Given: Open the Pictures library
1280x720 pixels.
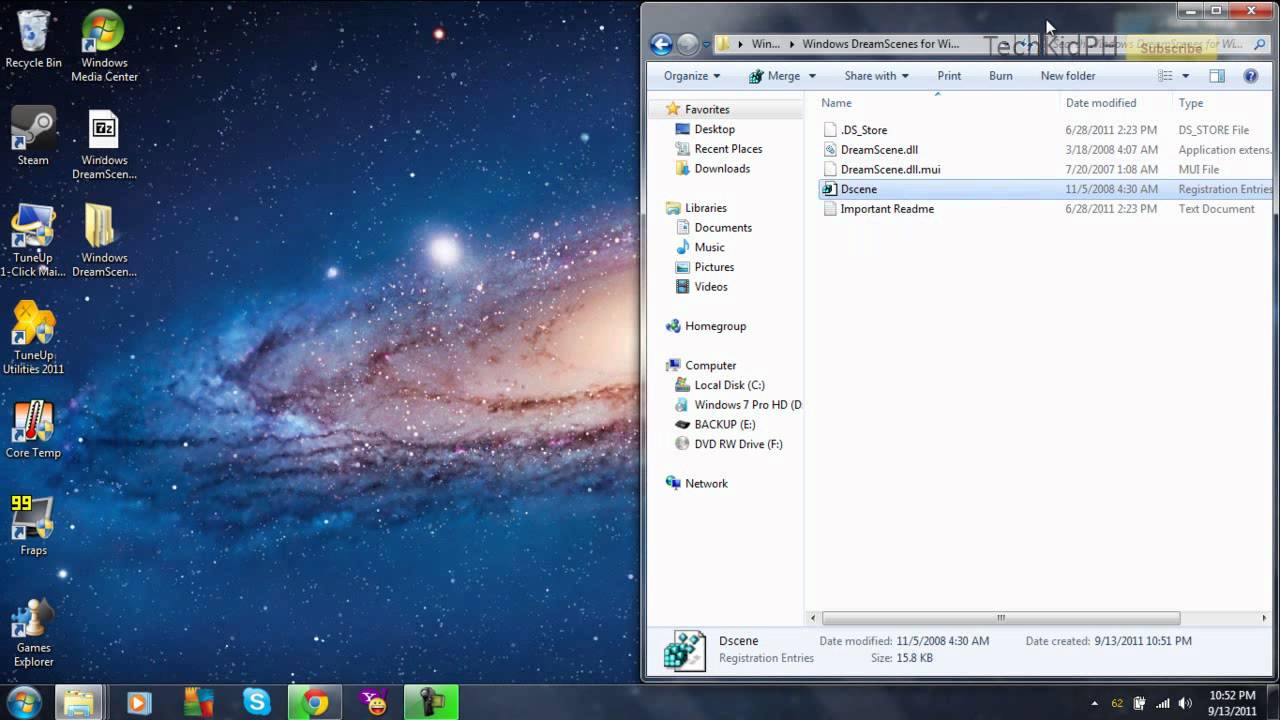Looking at the screenshot, I should click(714, 267).
